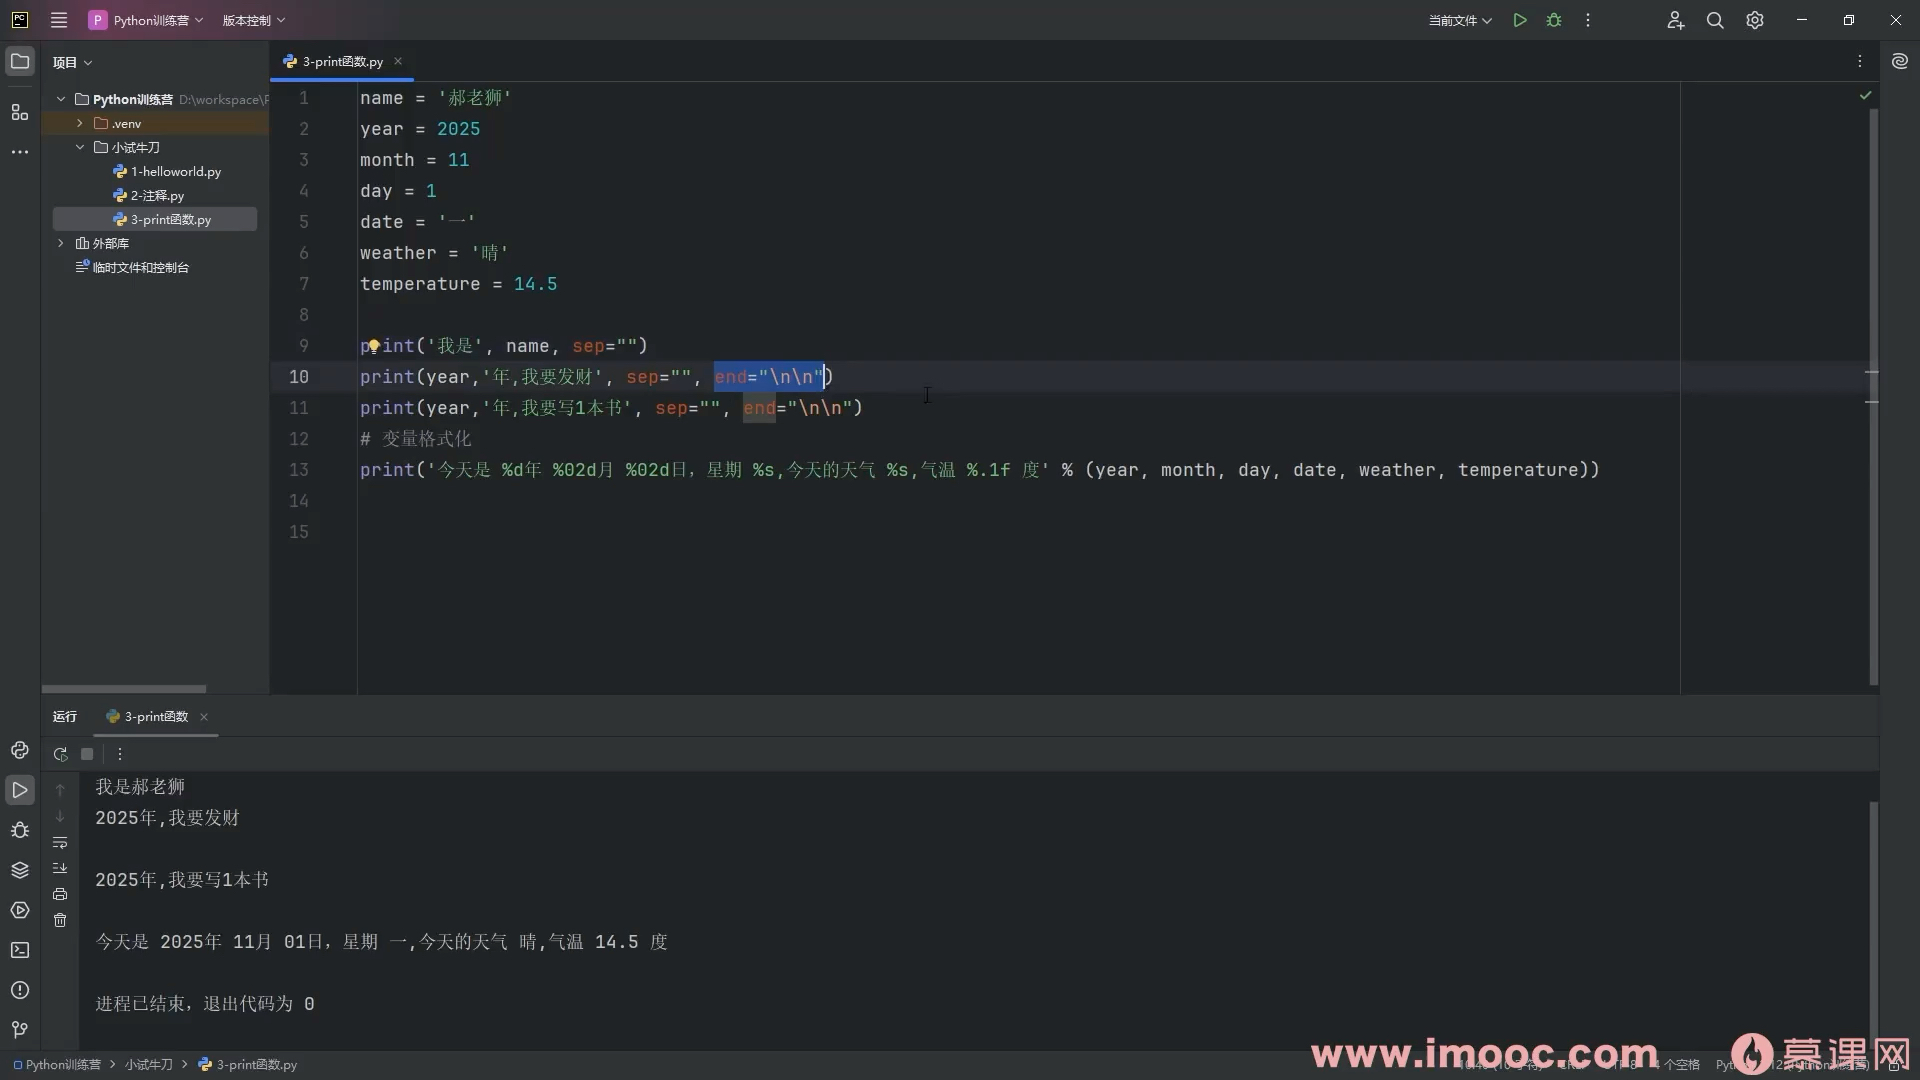Open 1-helloworld.py in project tree
The height and width of the screenshot is (1080, 1920).
coord(175,171)
